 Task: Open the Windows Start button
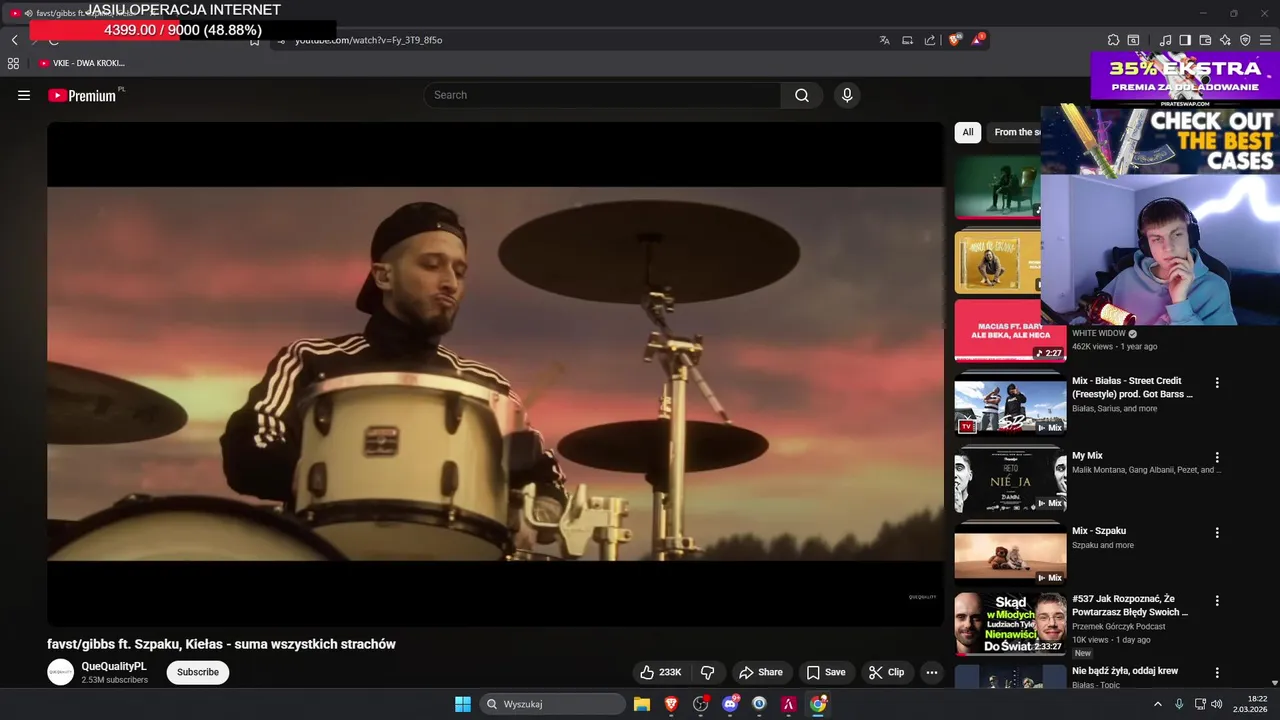(463, 704)
